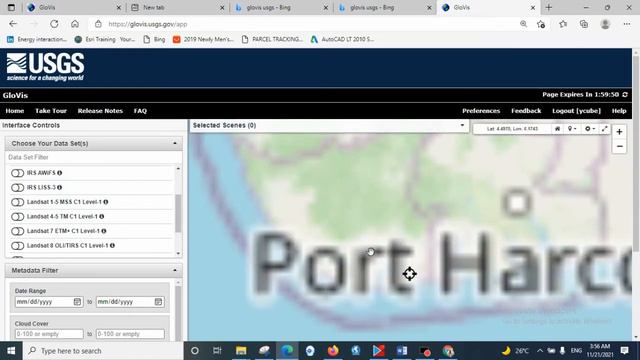
Task: Open the browser home button
Action: click(75, 24)
